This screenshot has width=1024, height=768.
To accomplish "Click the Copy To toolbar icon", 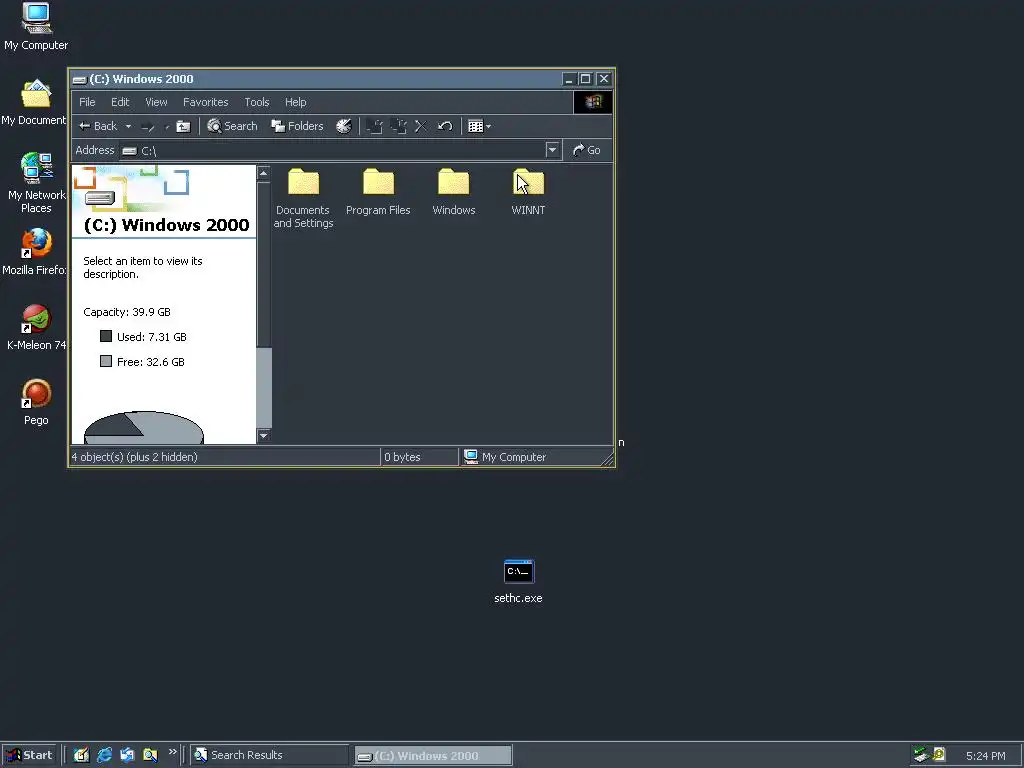I will pos(398,126).
